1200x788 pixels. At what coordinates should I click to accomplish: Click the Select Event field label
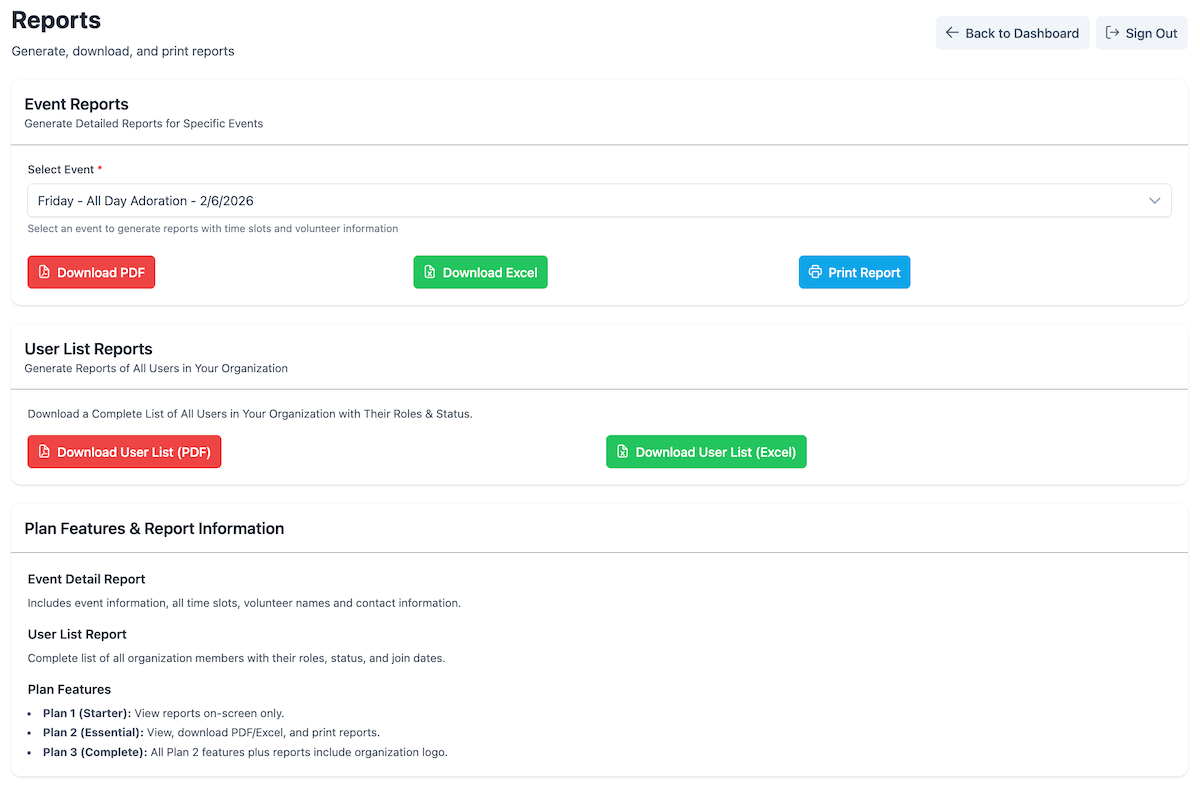pyautogui.click(x=61, y=170)
